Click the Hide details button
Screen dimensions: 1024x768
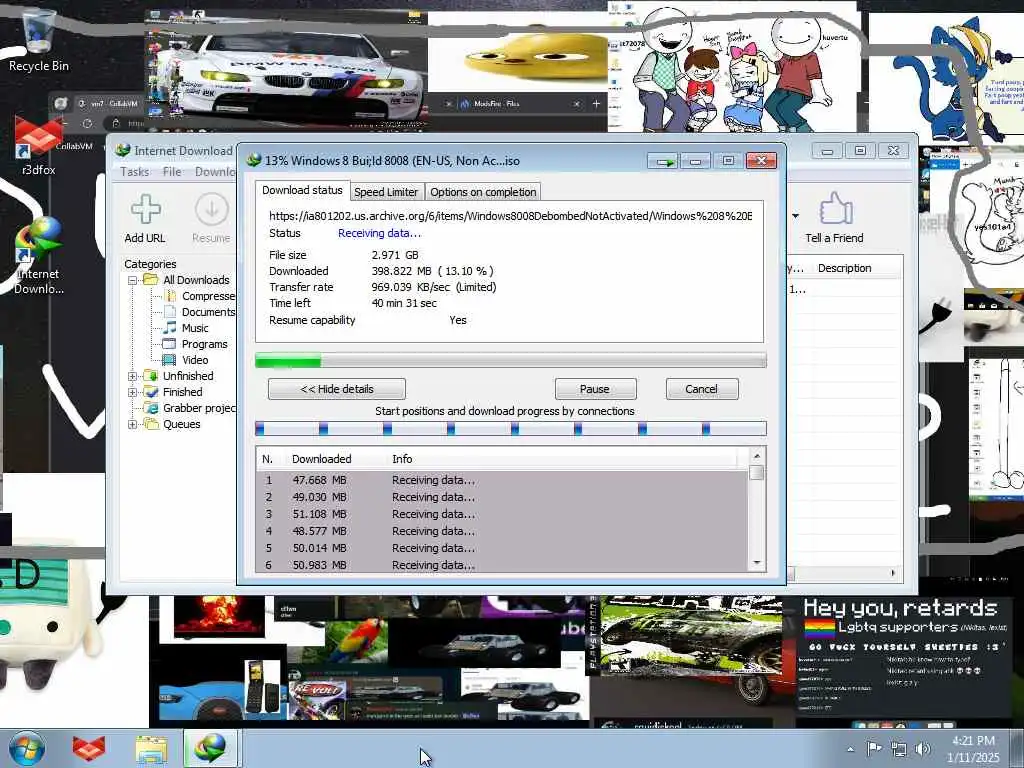[x=337, y=389]
